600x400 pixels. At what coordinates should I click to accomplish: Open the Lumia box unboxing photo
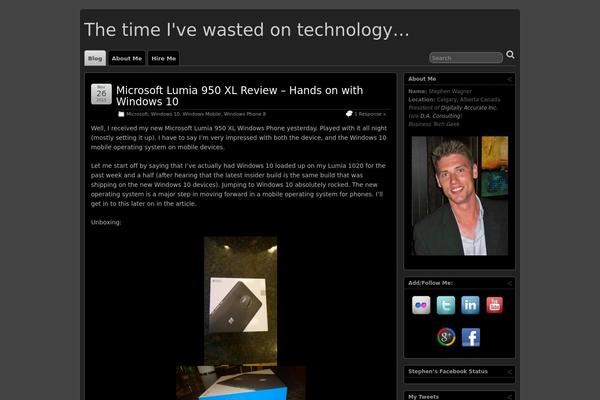click(240, 301)
